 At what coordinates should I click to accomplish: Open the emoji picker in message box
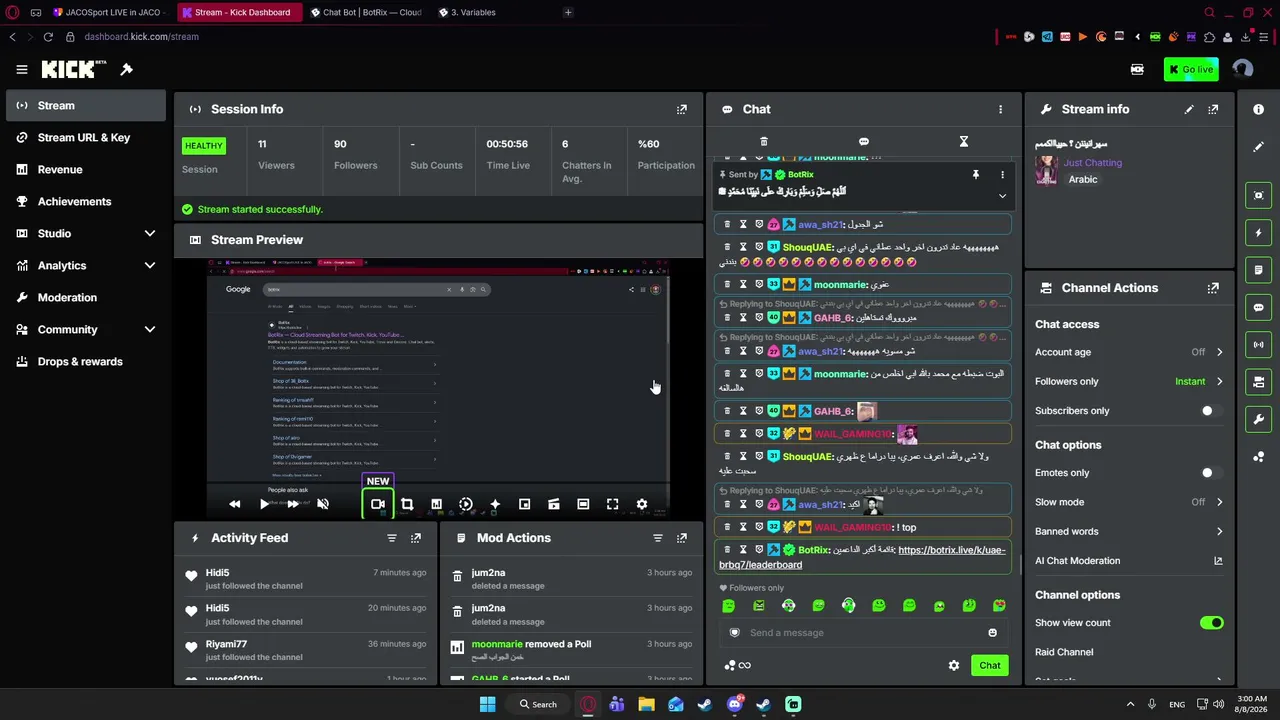coord(992,633)
